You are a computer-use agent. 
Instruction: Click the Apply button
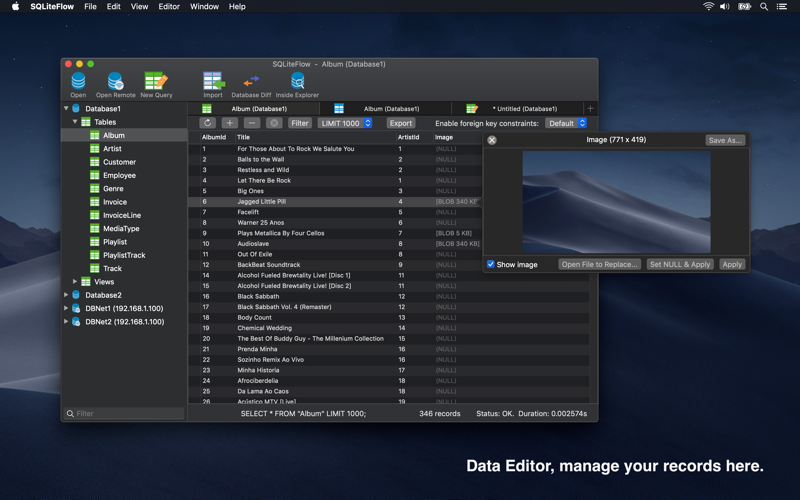tap(732, 264)
